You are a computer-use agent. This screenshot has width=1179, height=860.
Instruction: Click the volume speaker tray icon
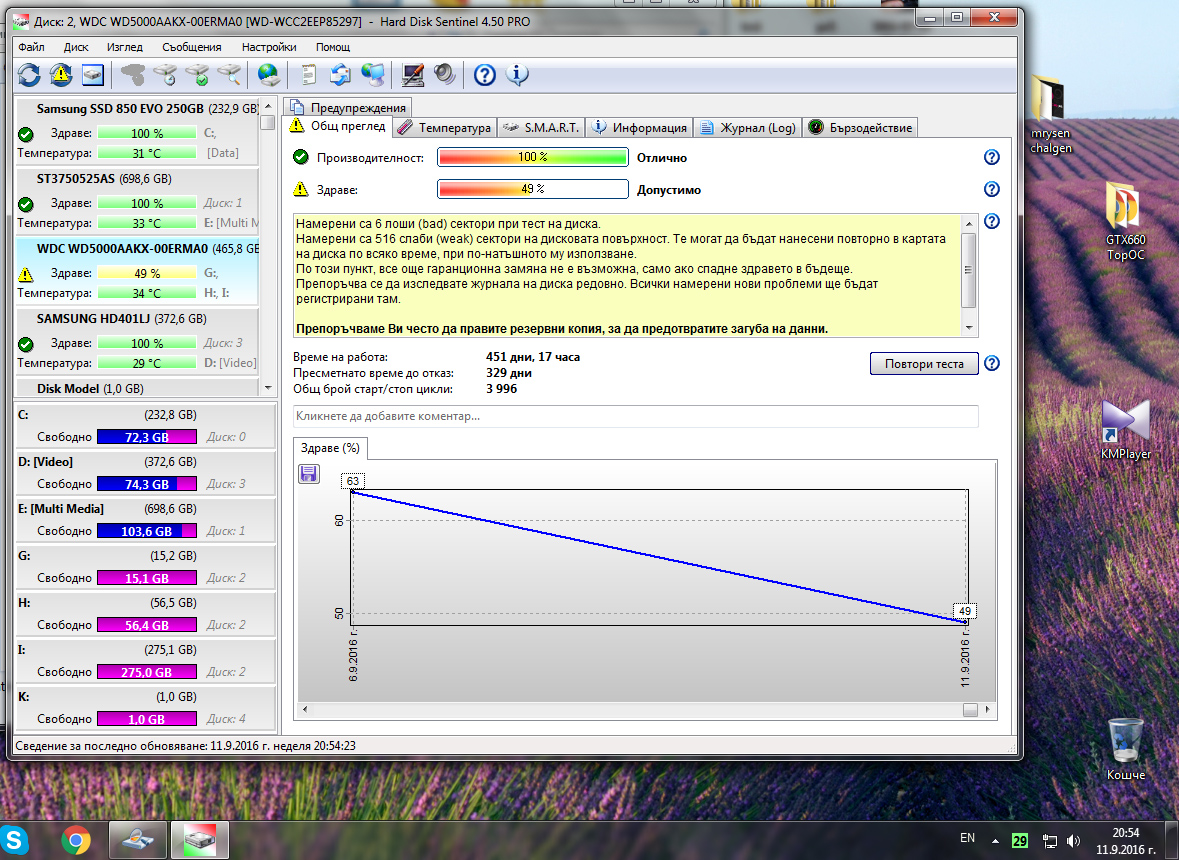[x=1073, y=840]
